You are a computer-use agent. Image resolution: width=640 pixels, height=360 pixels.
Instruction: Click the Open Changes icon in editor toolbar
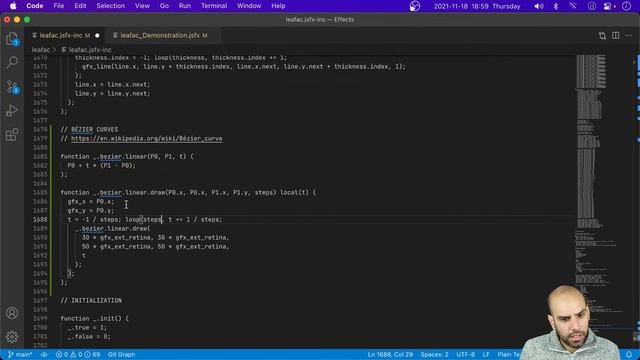(x=602, y=36)
